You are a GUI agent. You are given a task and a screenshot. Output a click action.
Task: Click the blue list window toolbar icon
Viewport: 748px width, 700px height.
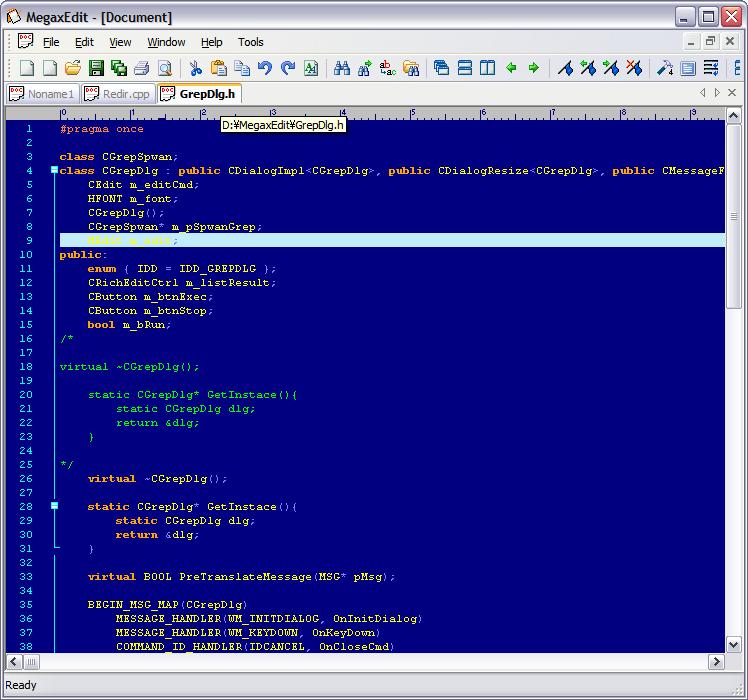click(x=688, y=68)
